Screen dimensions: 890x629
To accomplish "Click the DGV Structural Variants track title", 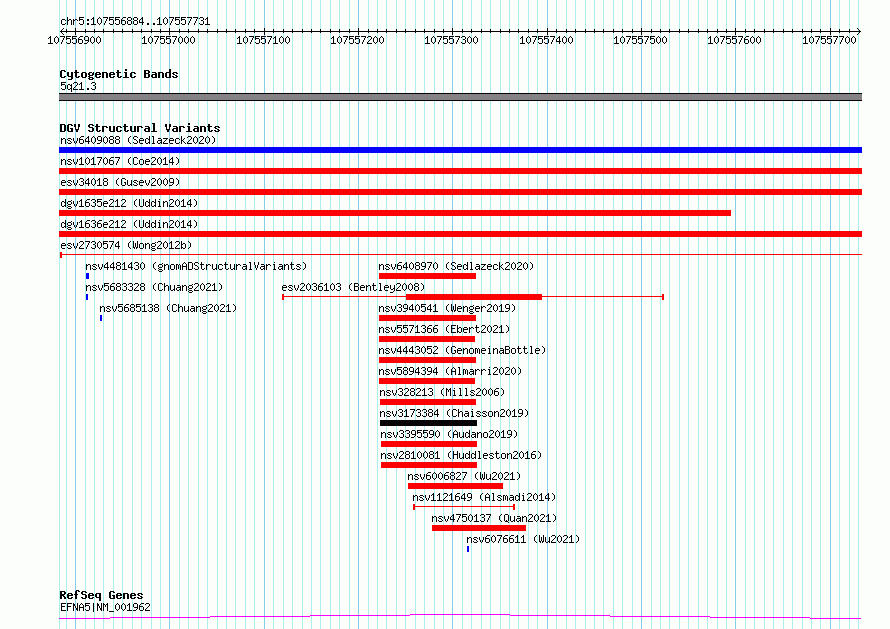I will 140,128.
